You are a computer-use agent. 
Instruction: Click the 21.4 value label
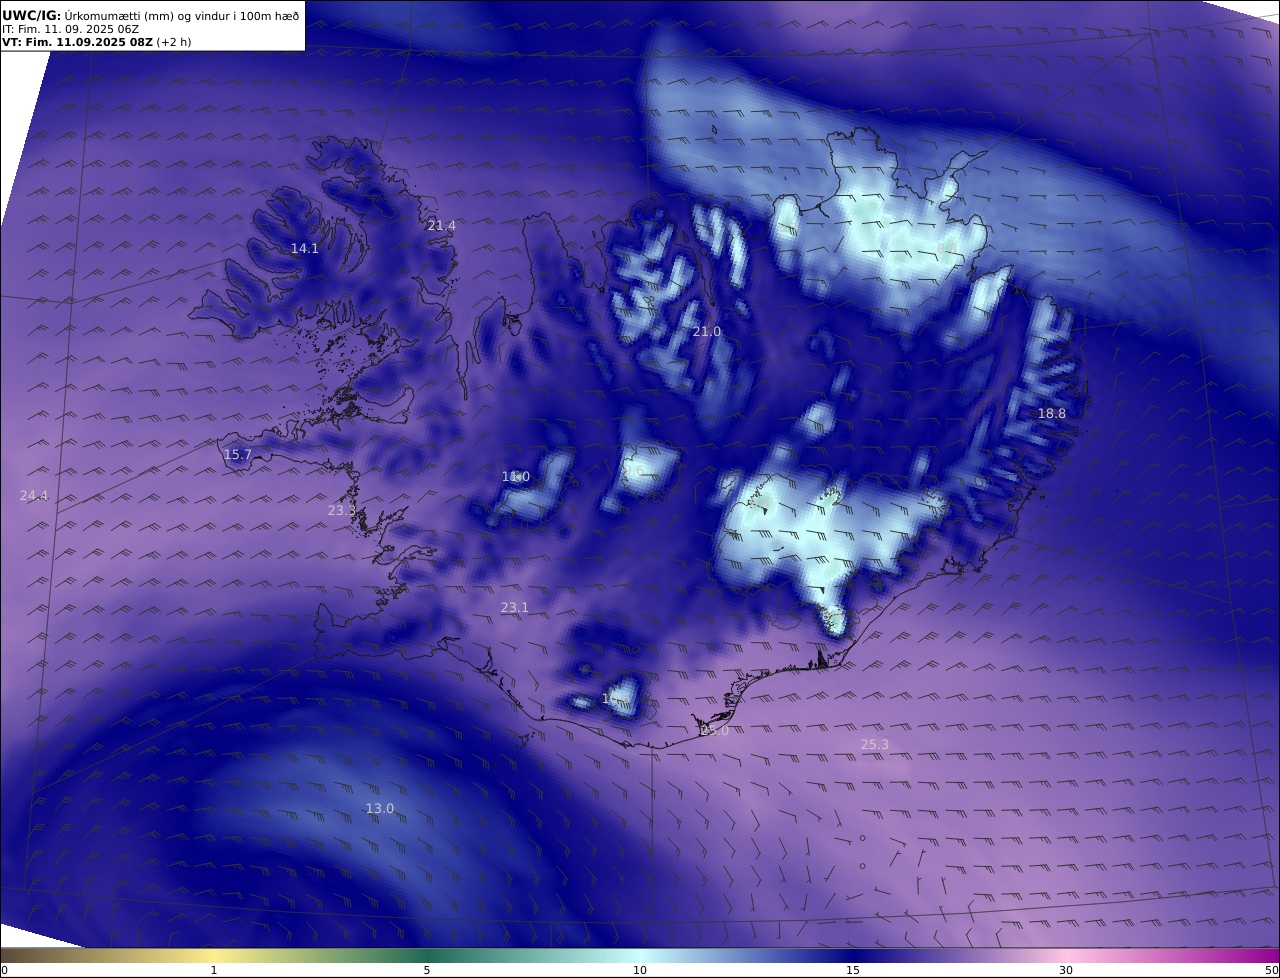[x=441, y=225]
